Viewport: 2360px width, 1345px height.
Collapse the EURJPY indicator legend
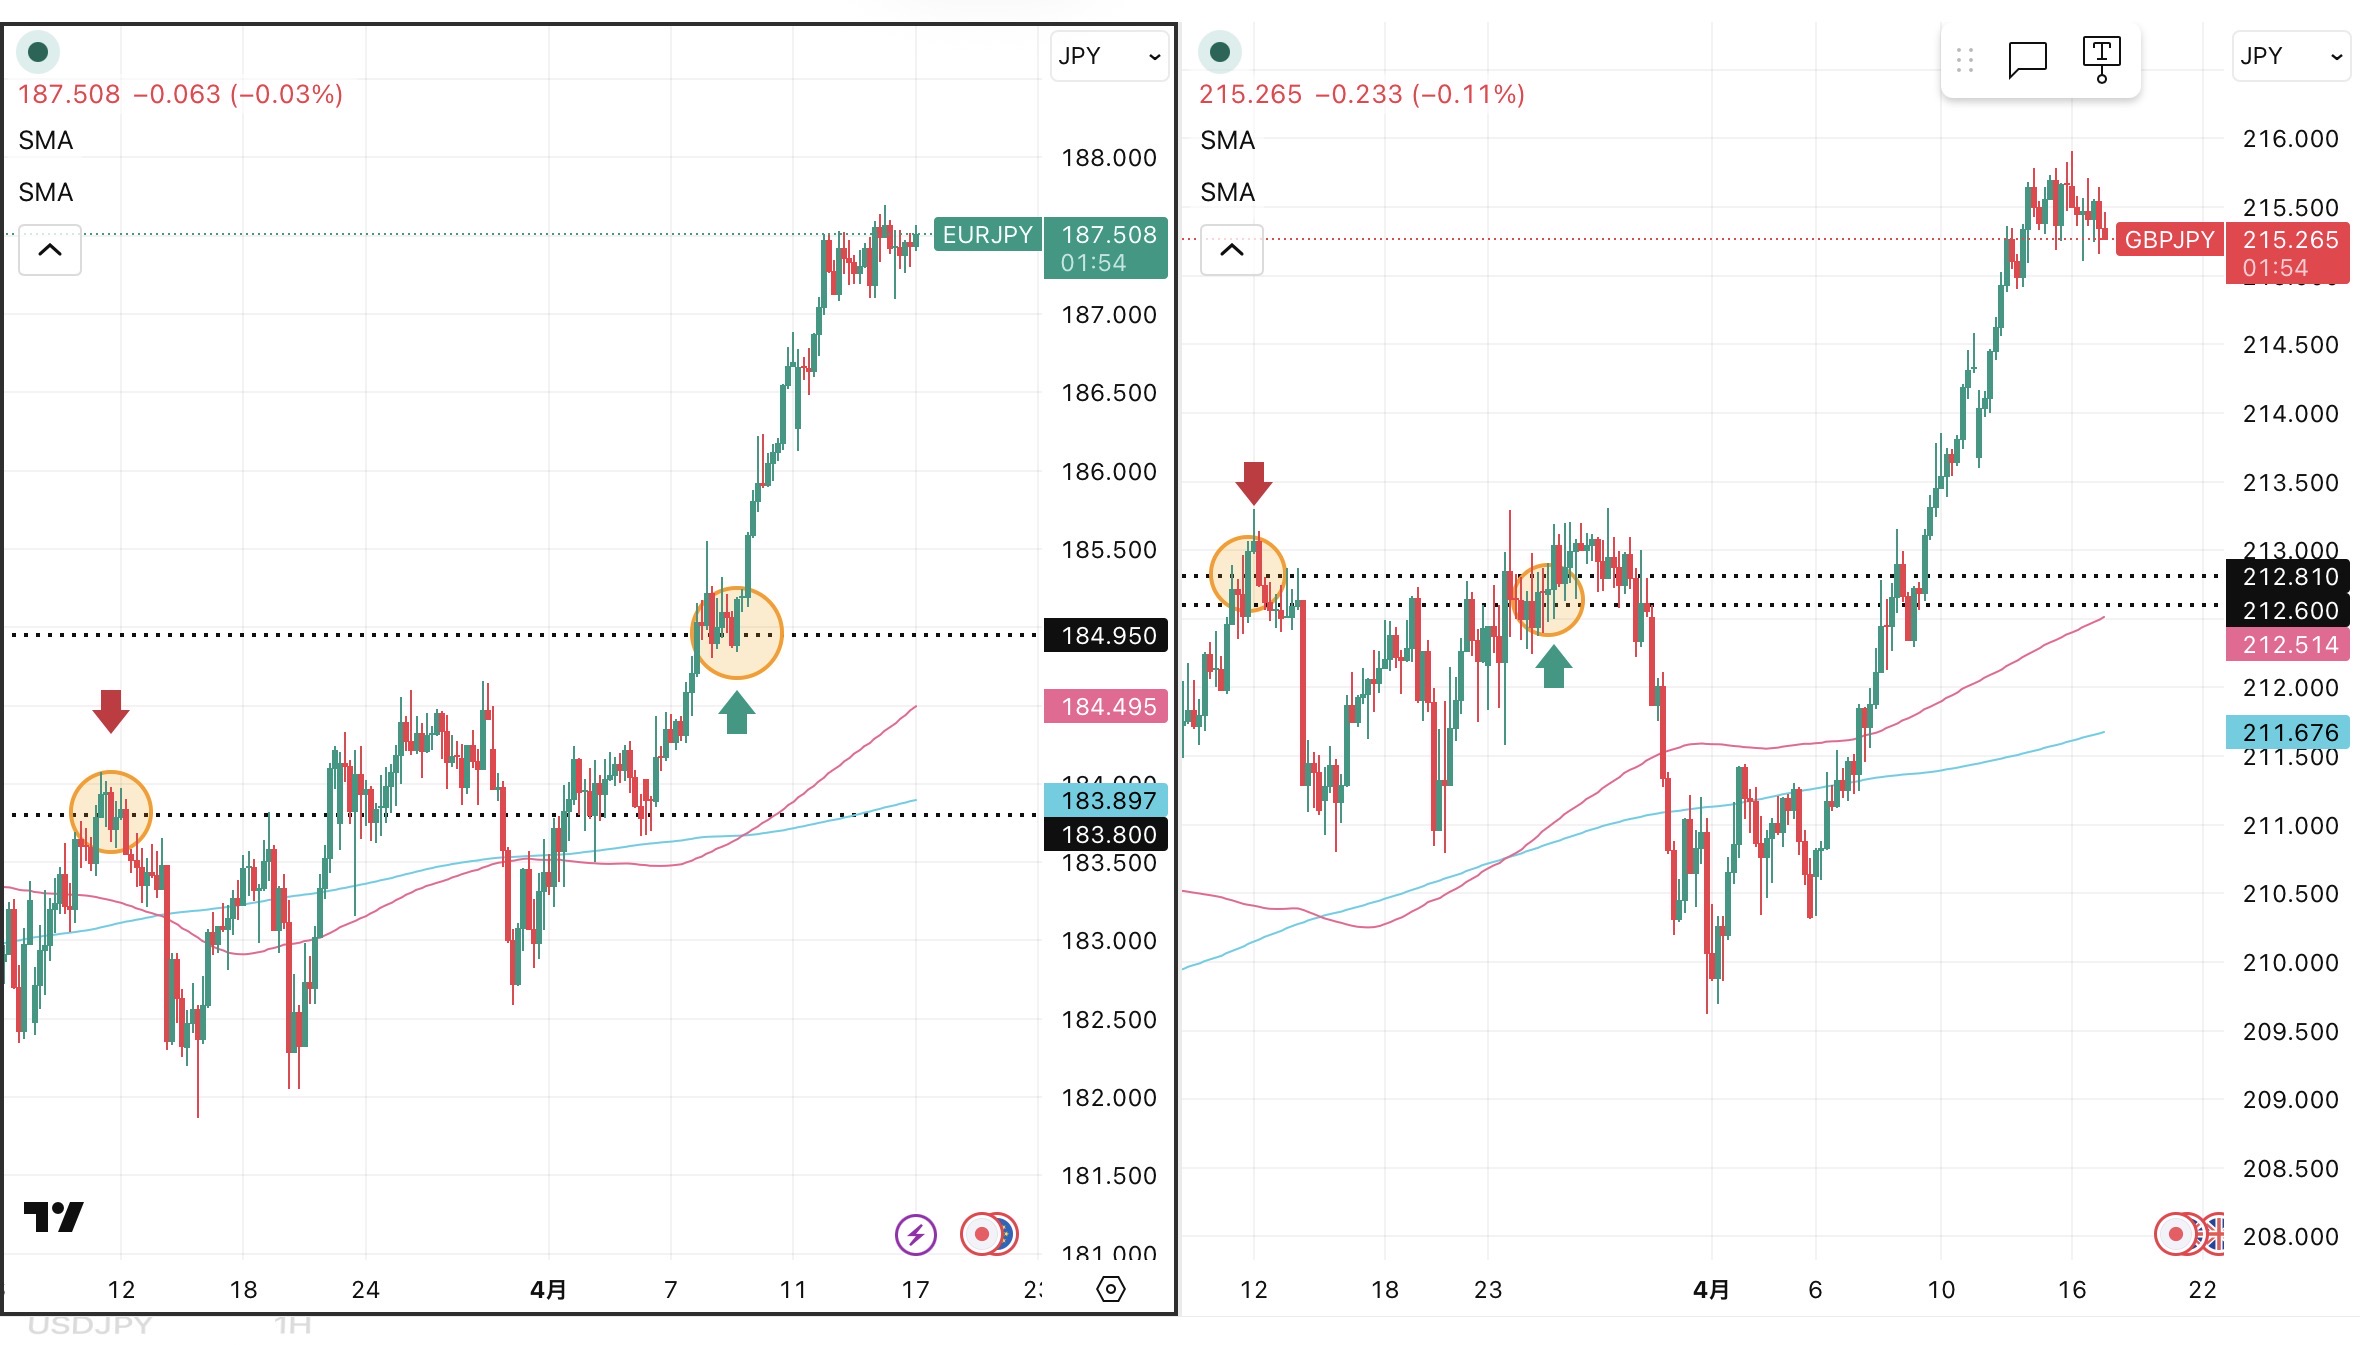click(50, 250)
